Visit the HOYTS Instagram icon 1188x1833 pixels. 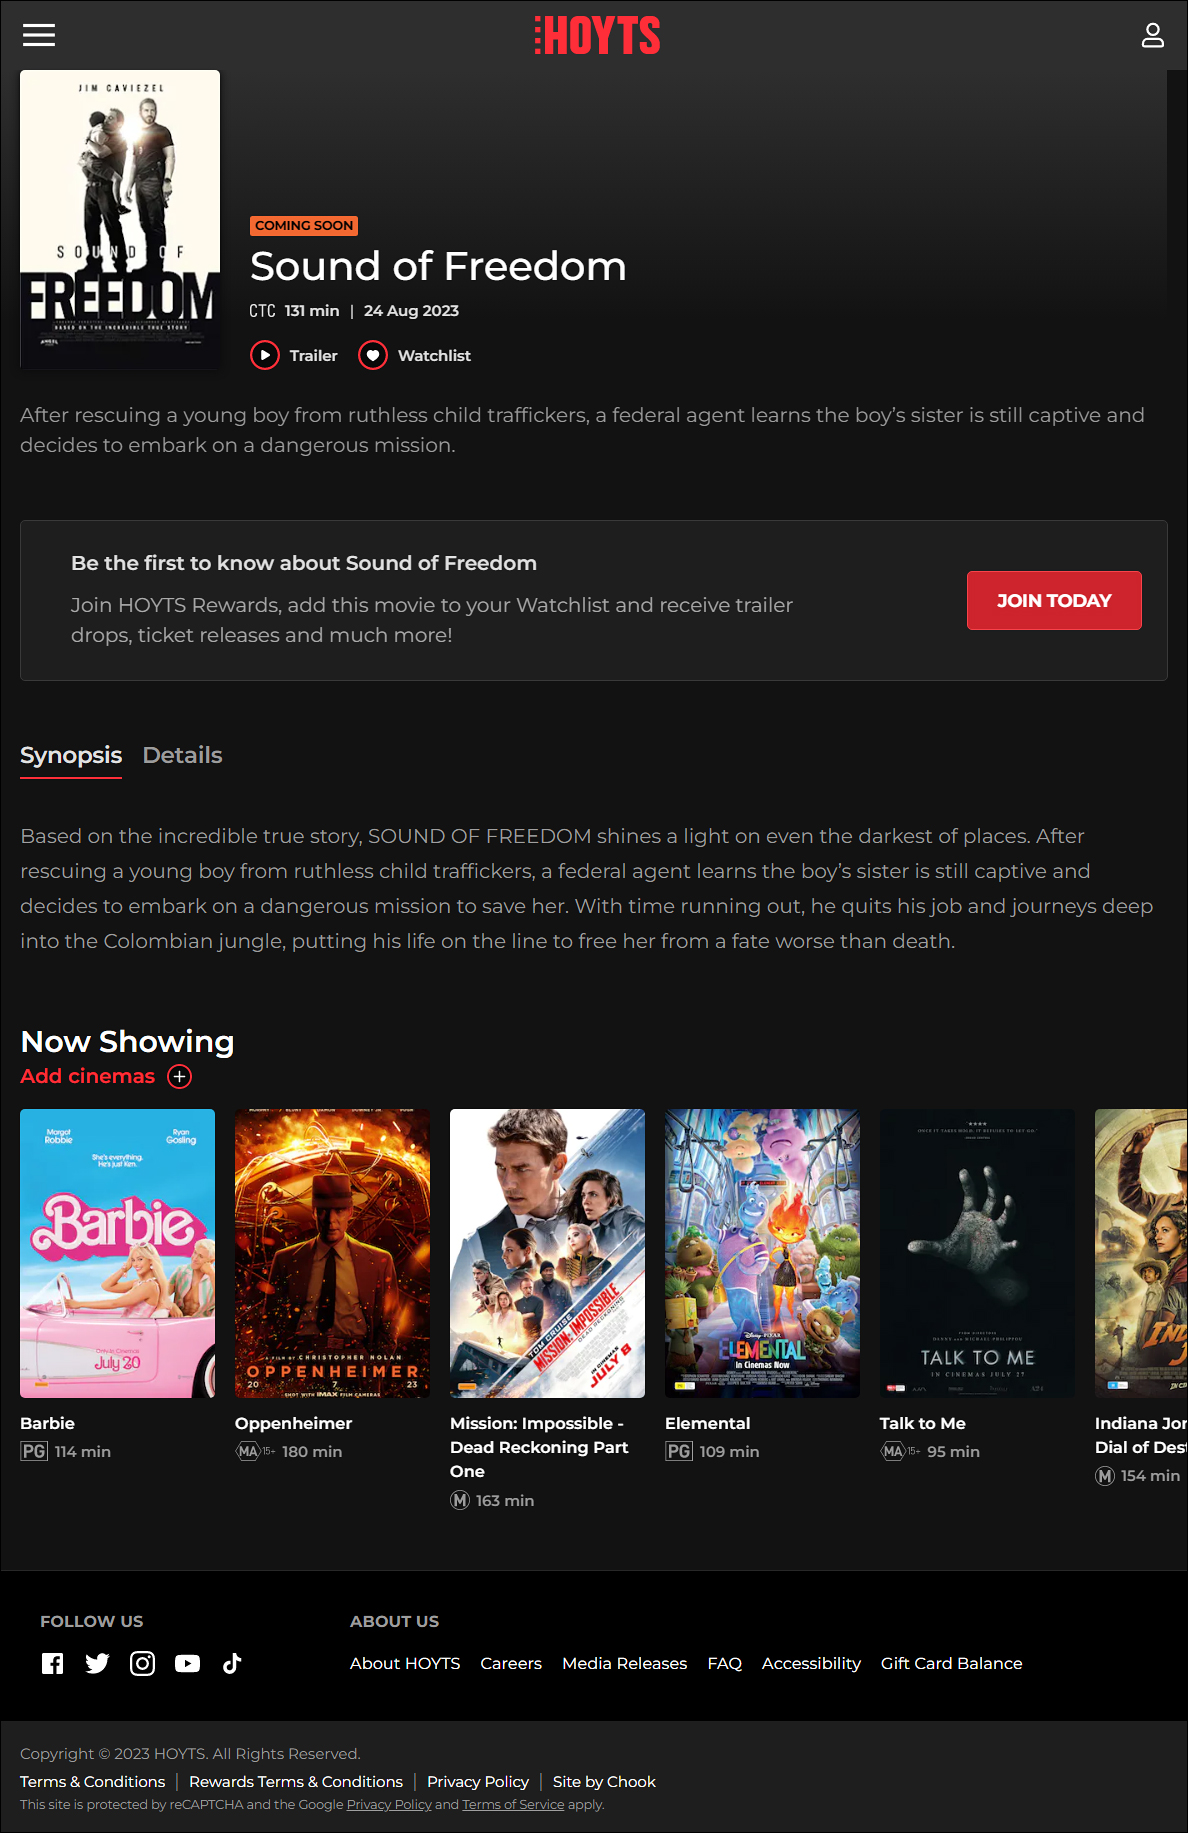142,1663
